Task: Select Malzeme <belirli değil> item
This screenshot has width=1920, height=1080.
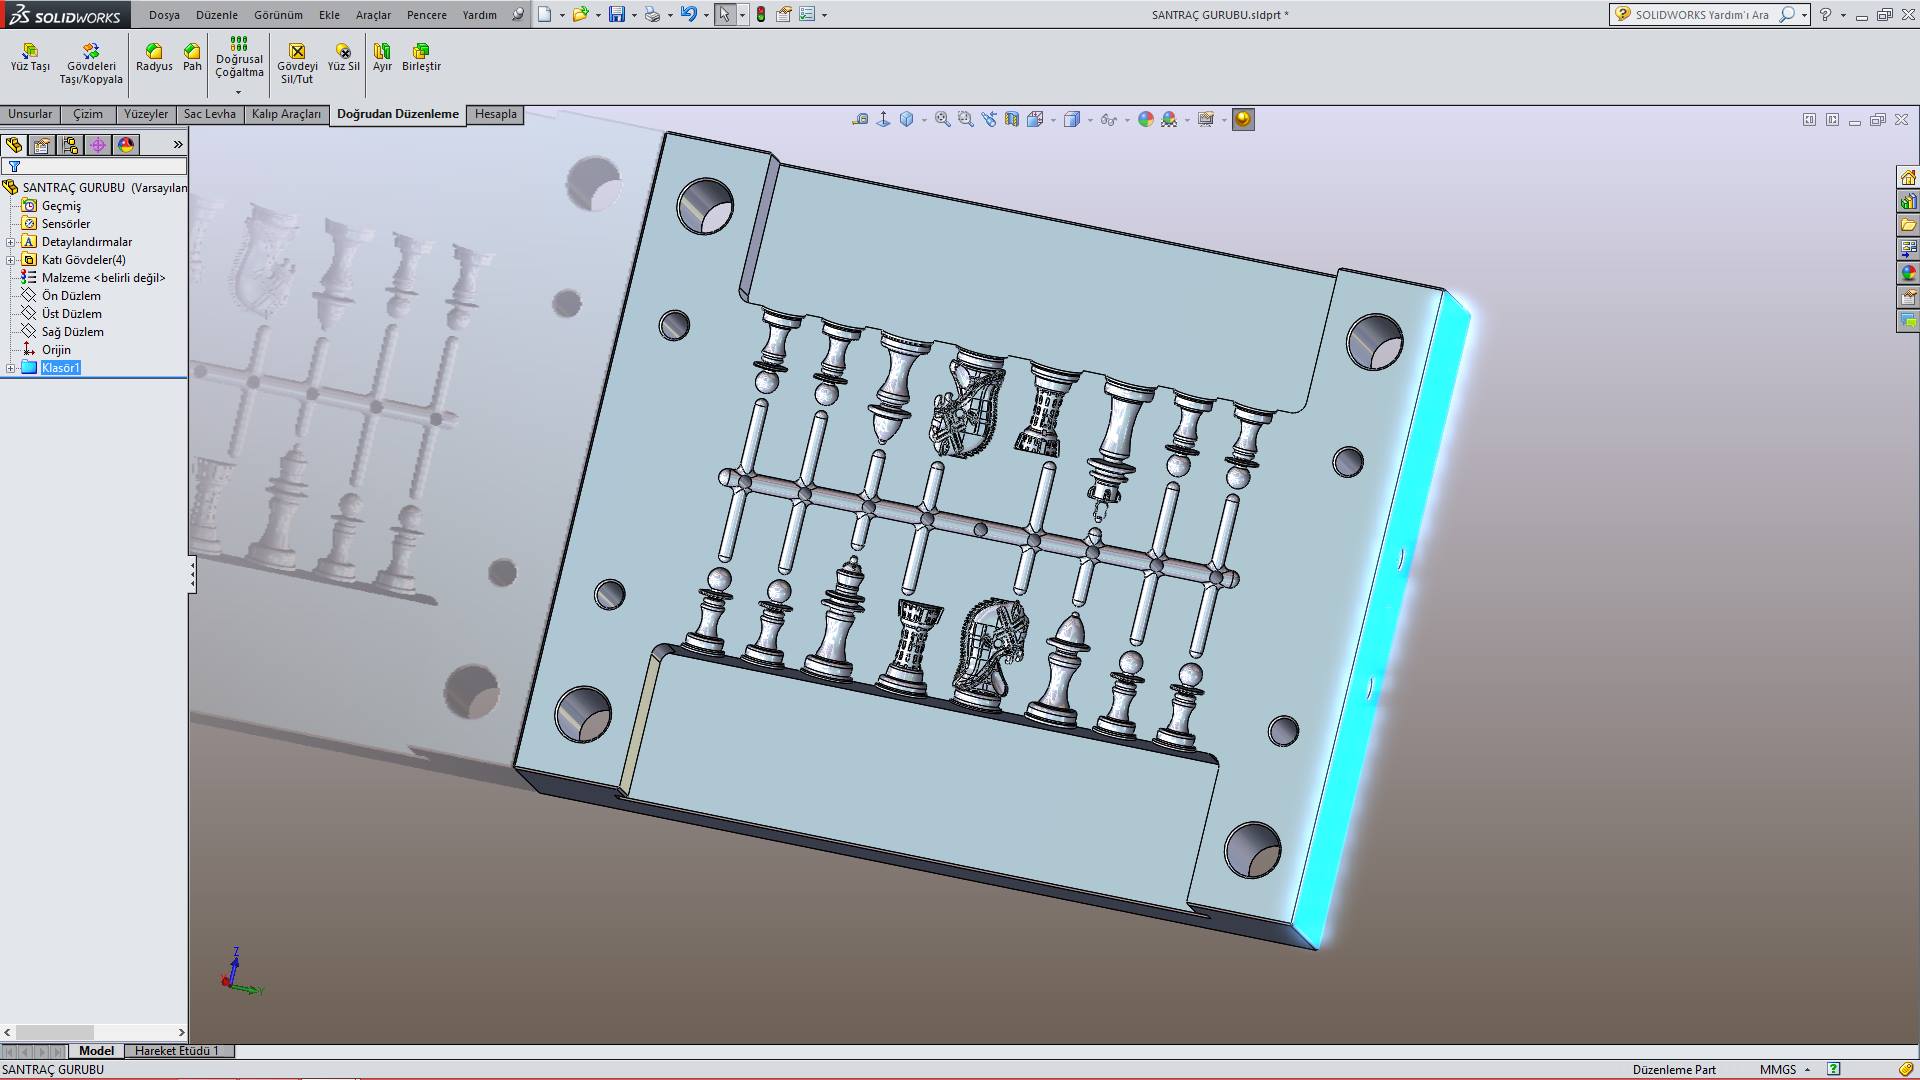Action: [x=93, y=278]
